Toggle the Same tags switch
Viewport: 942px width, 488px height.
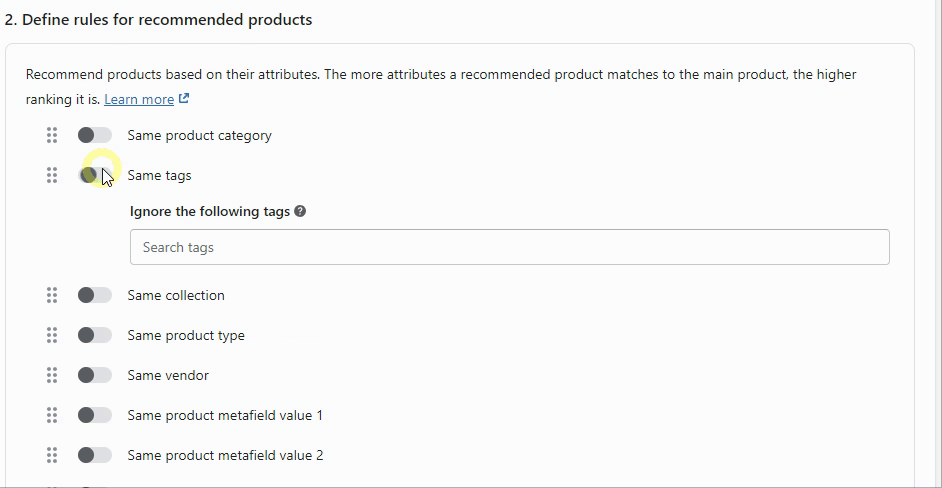coord(95,175)
